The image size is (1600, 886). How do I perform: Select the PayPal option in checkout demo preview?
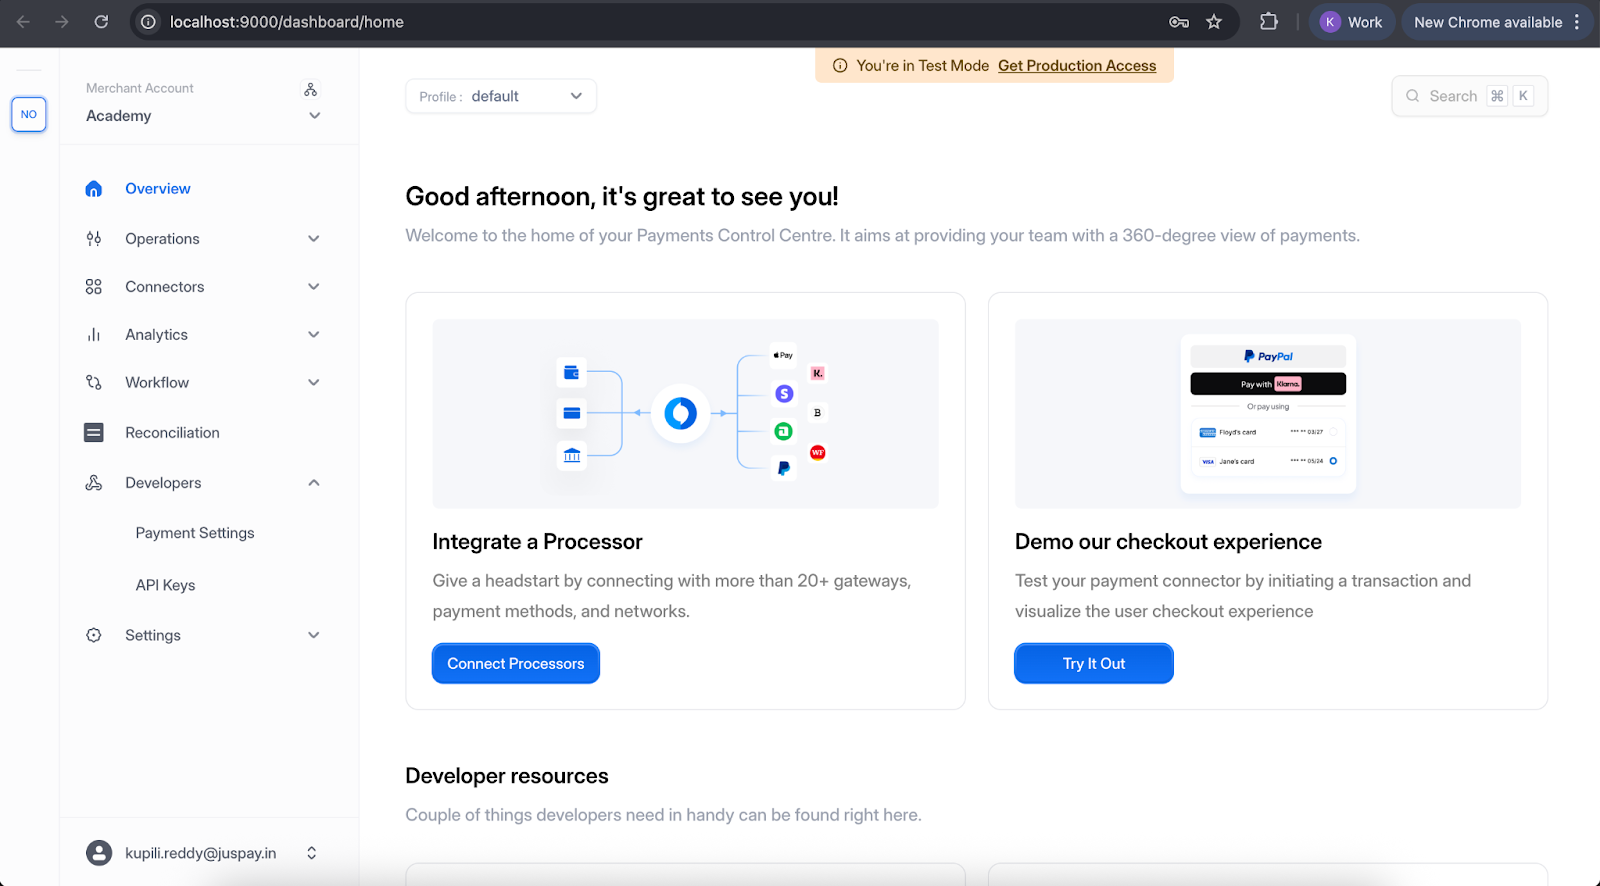[1268, 357]
